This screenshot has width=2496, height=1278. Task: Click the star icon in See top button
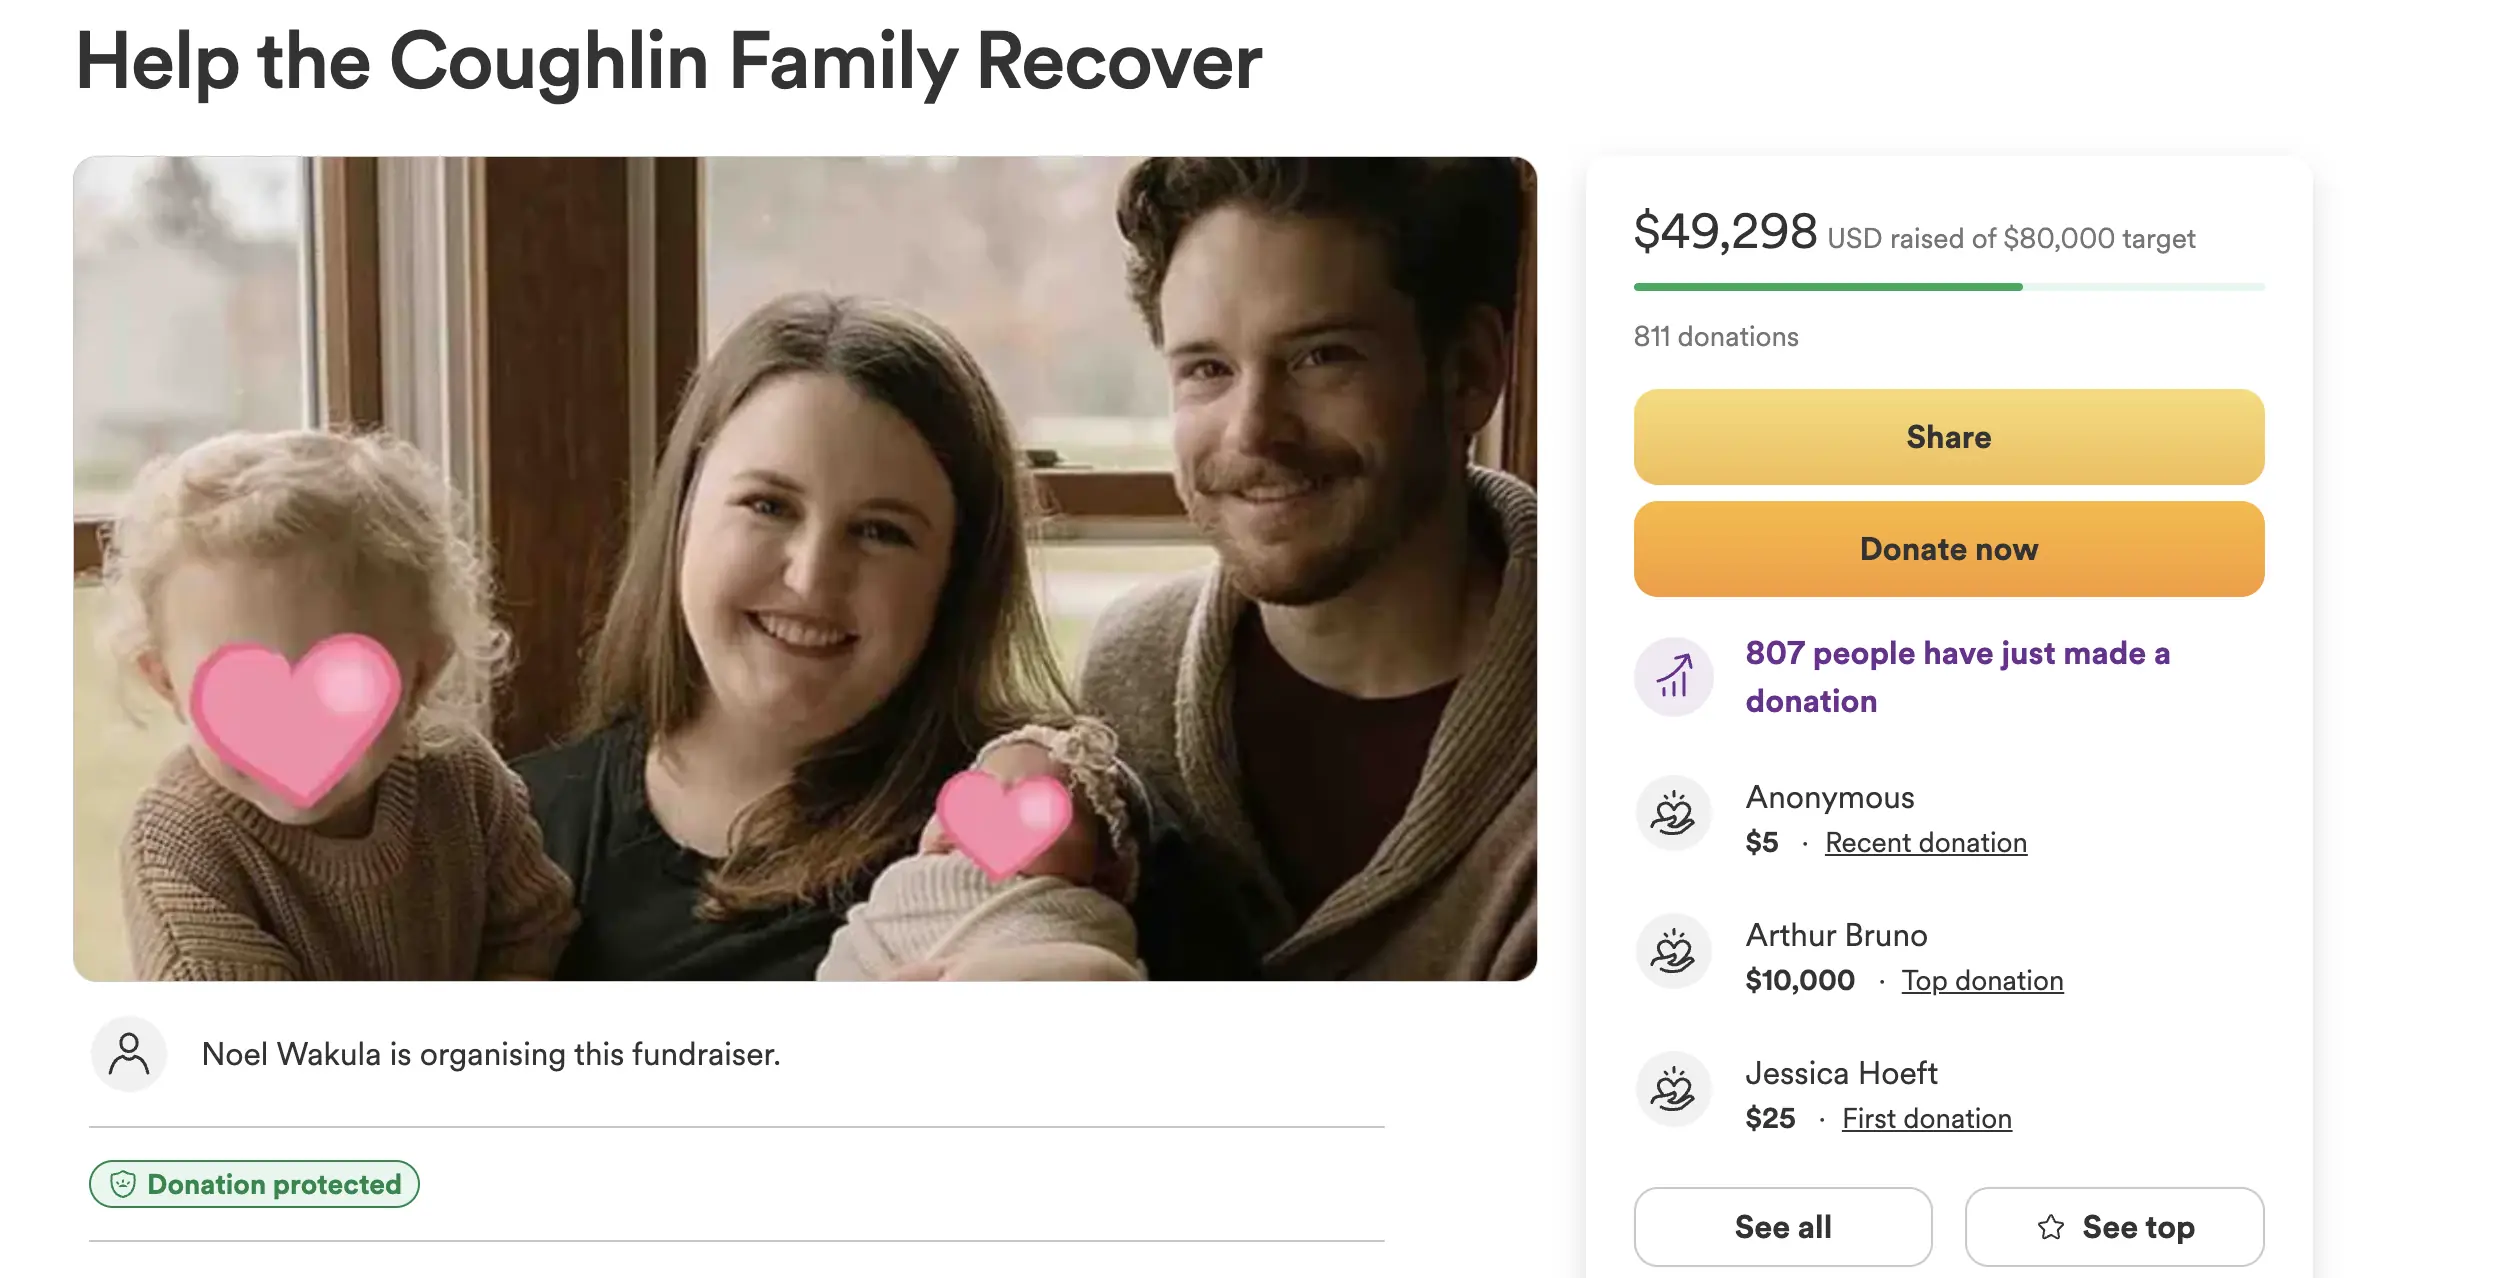coord(2051,1227)
